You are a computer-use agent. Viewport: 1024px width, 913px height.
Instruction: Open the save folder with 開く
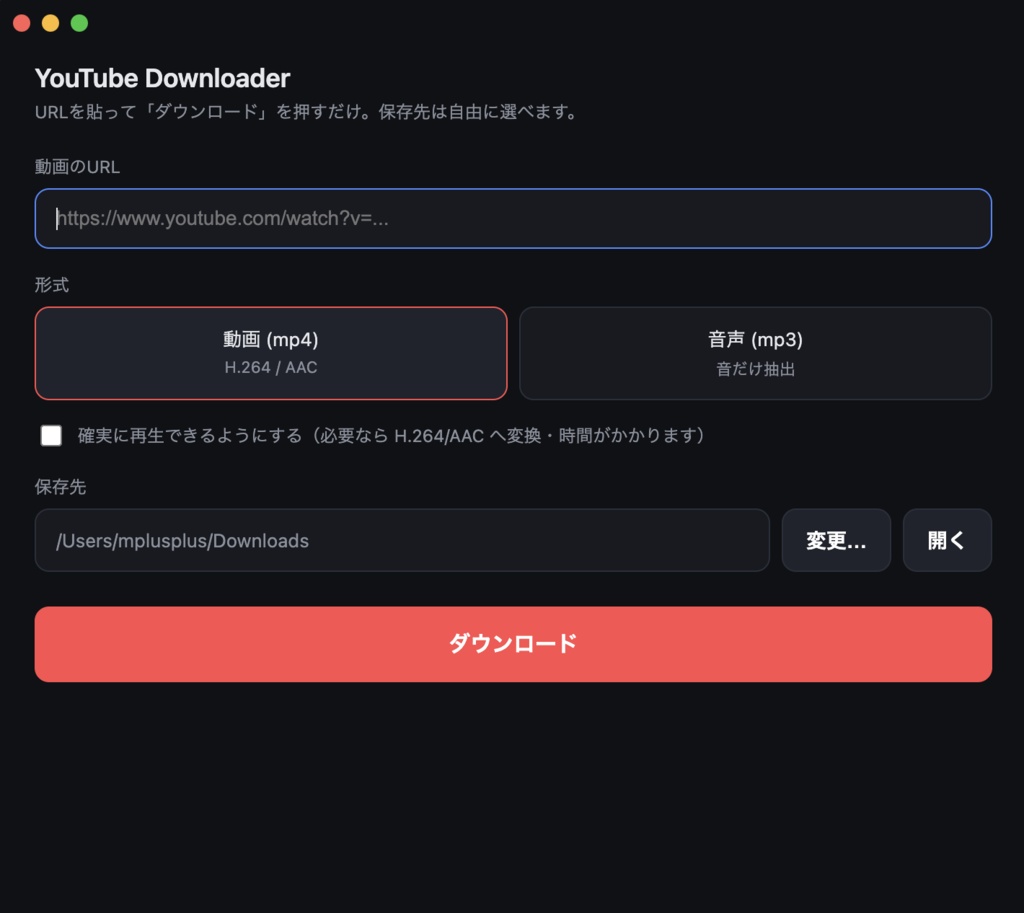[x=947, y=540]
